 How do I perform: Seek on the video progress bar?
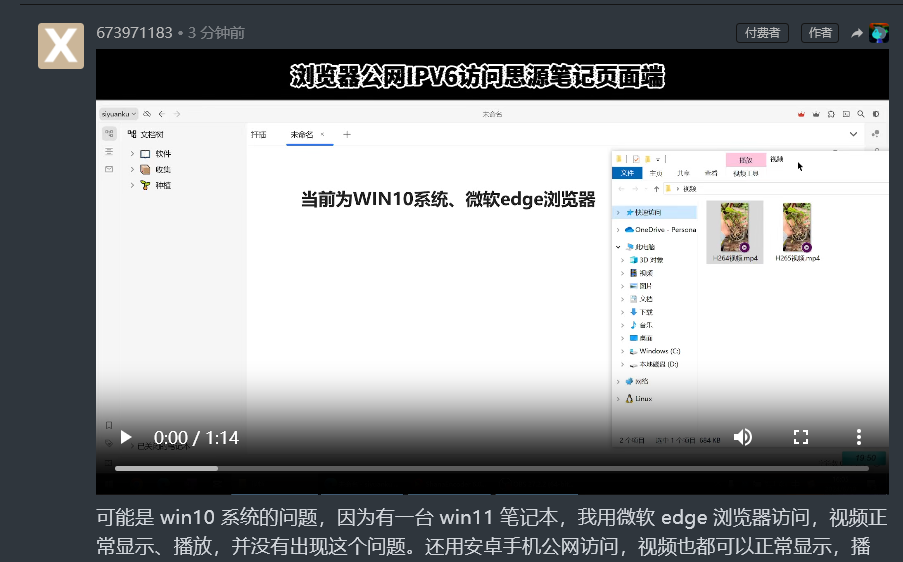(x=492, y=468)
